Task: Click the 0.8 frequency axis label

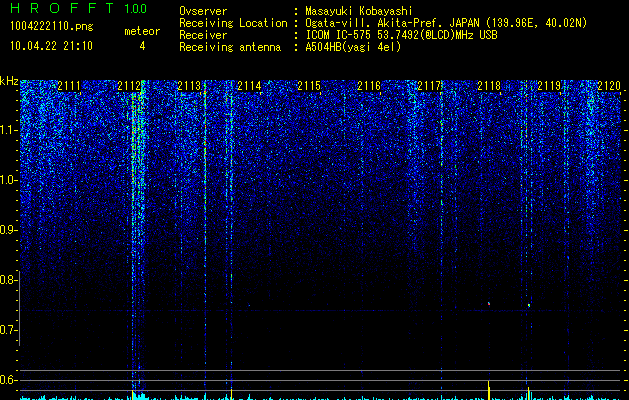Action: pyautogui.click(x=7, y=280)
